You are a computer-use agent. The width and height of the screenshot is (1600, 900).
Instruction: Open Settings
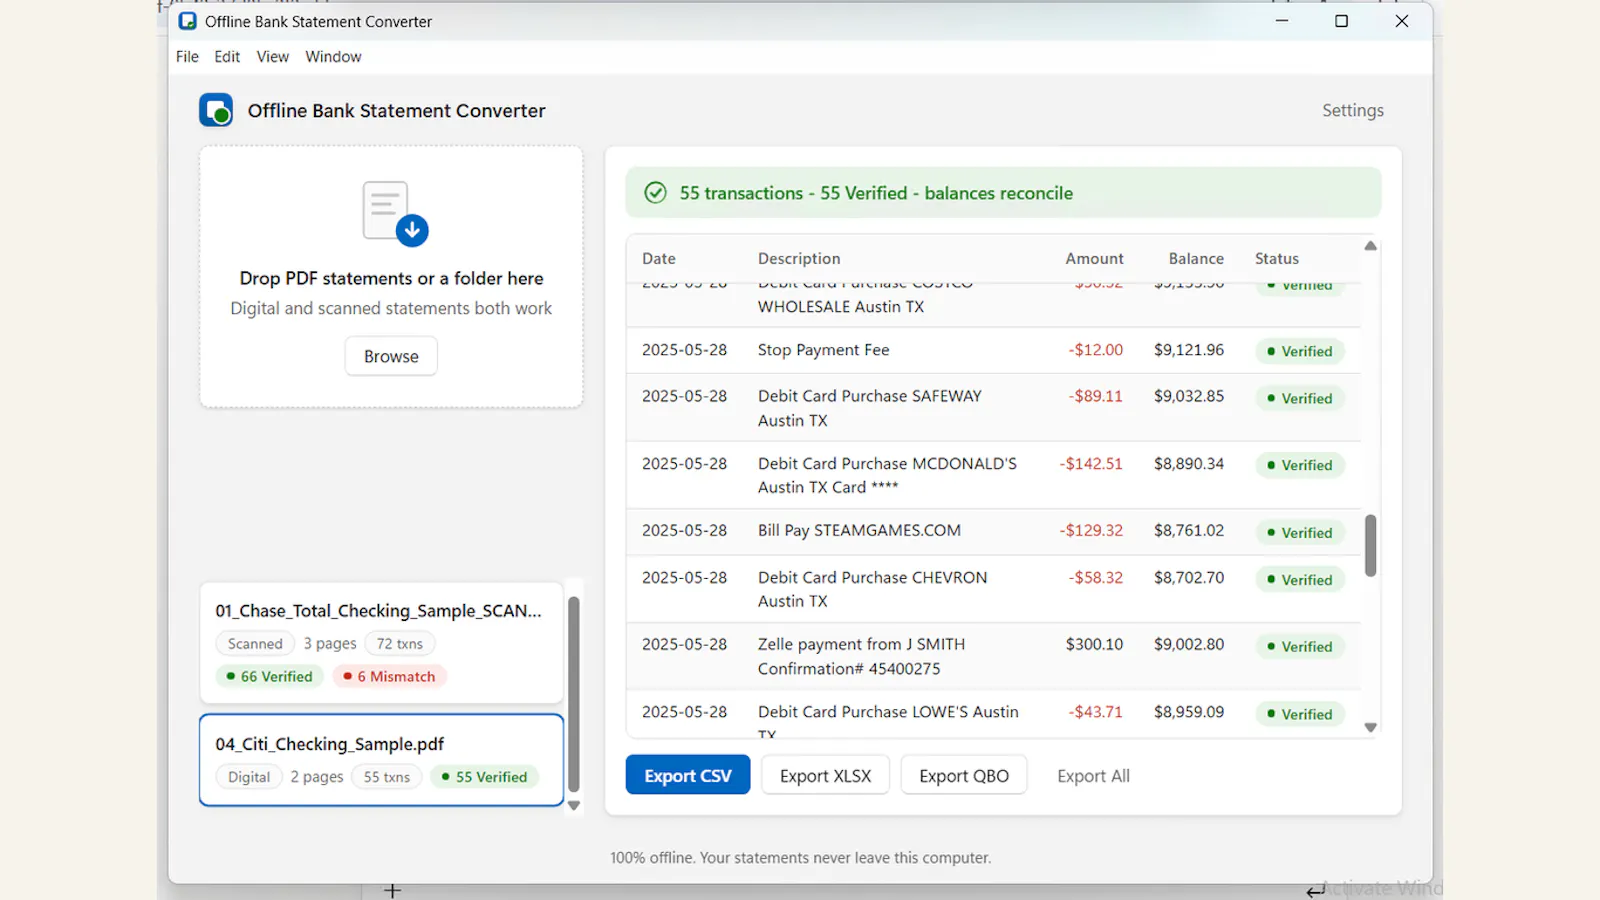[1353, 110]
